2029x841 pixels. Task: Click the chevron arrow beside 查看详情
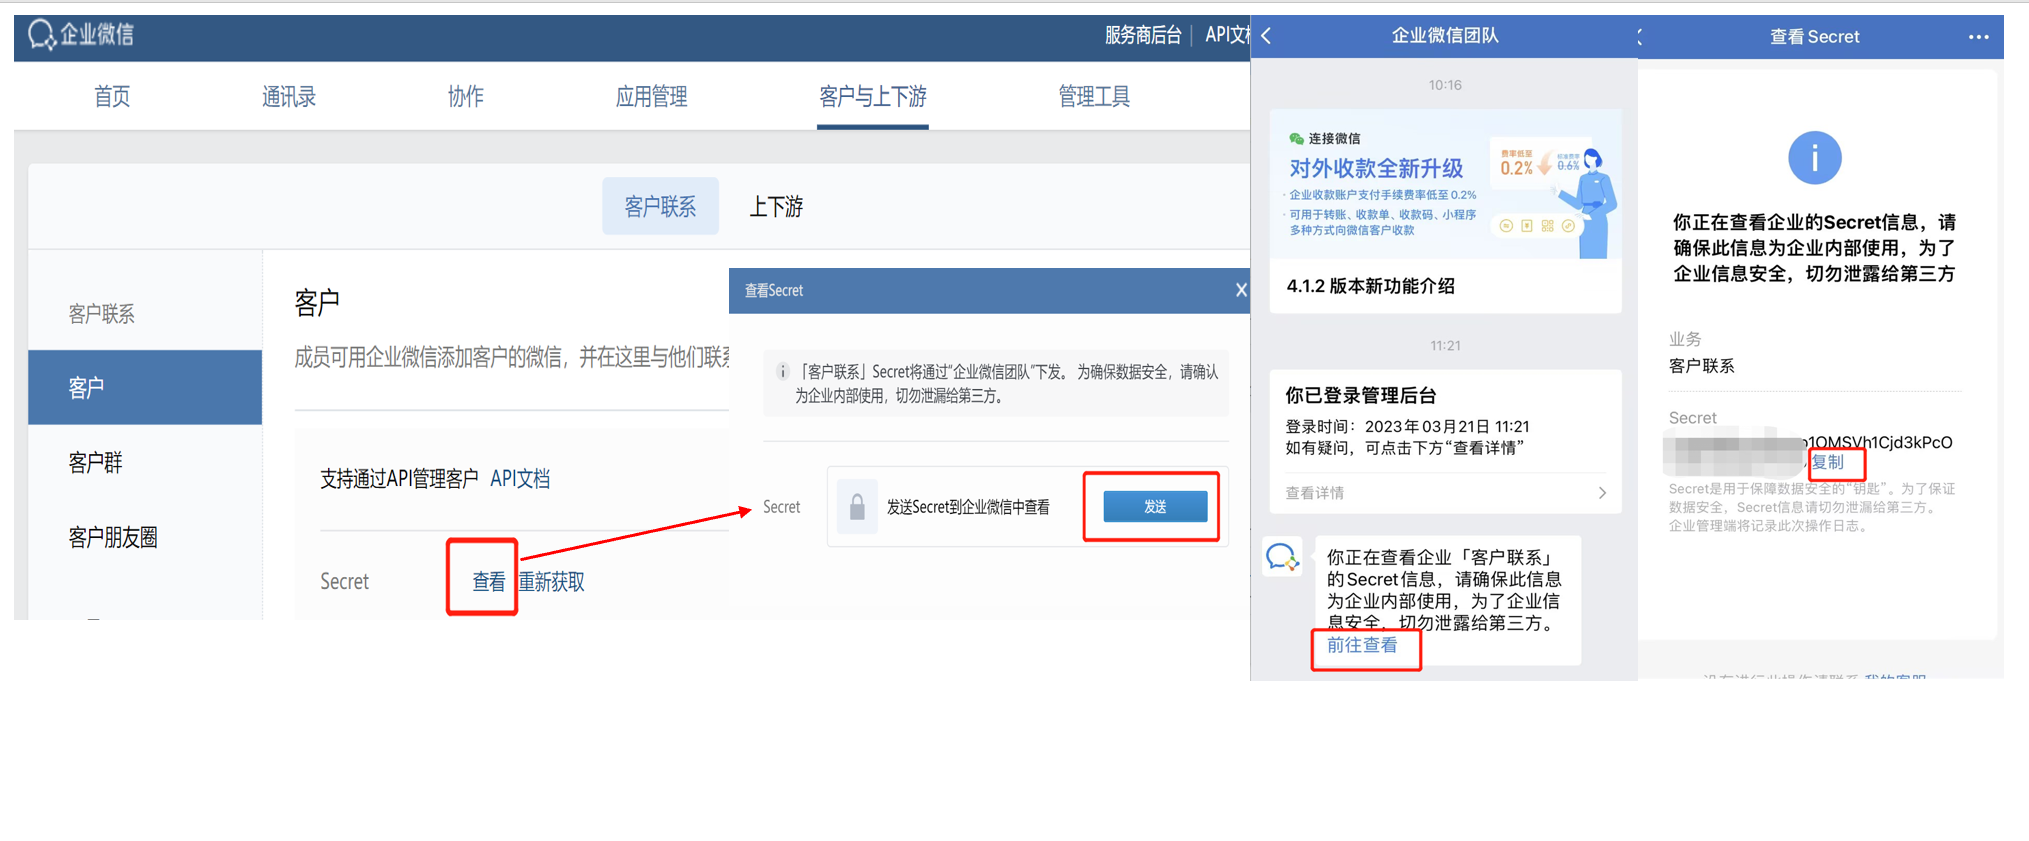click(x=1602, y=493)
